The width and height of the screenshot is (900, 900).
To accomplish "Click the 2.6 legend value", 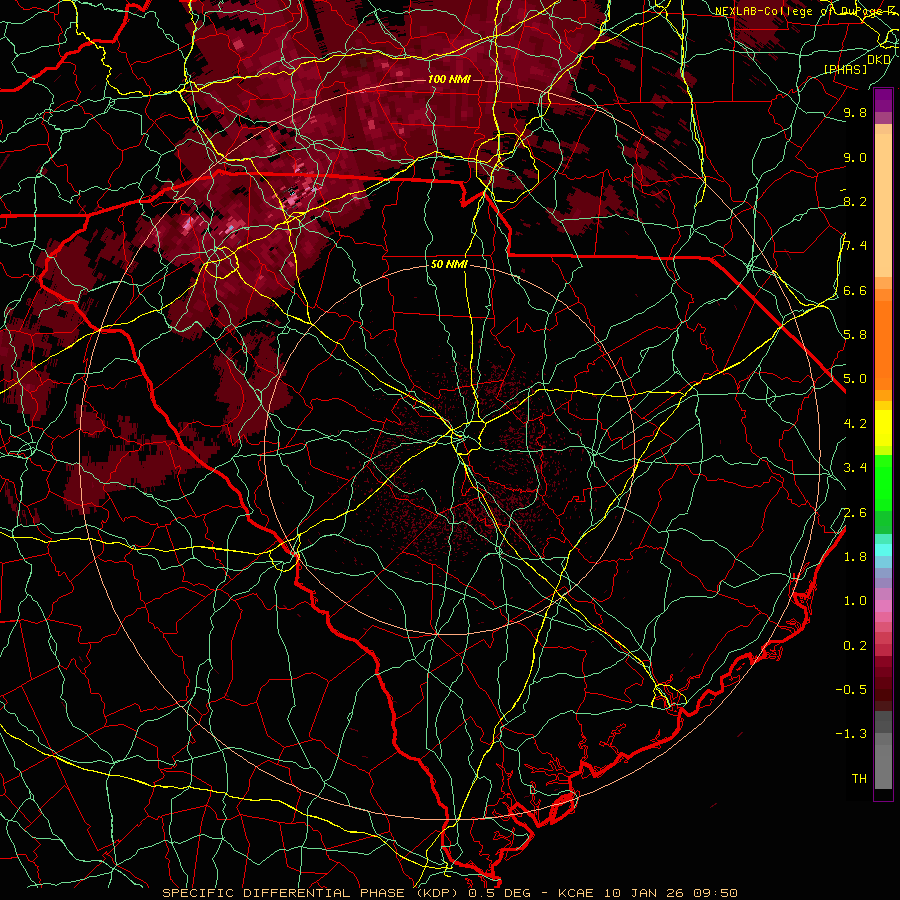I will pos(855,512).
